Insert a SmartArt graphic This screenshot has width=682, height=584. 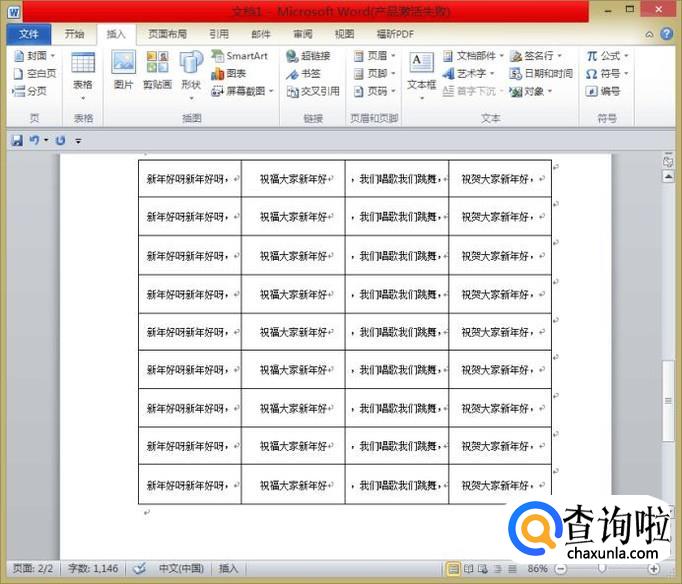239,56
